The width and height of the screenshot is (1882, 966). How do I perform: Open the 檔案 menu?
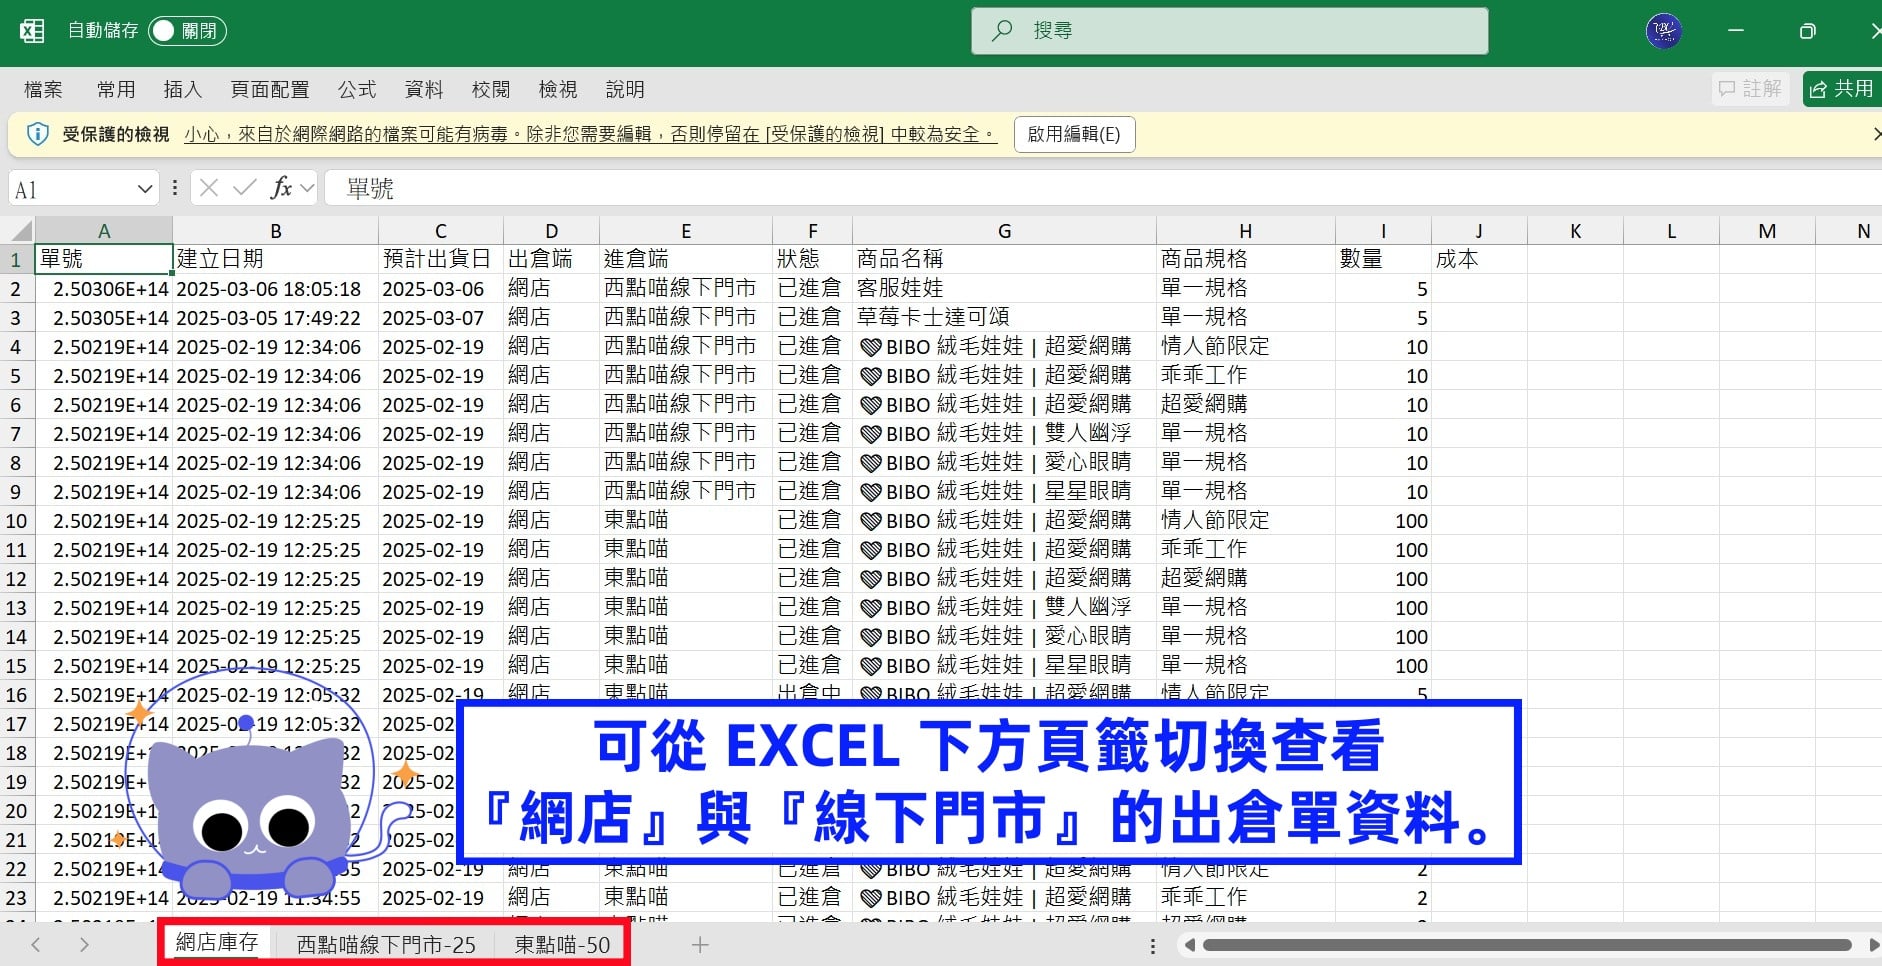(43, 90)
